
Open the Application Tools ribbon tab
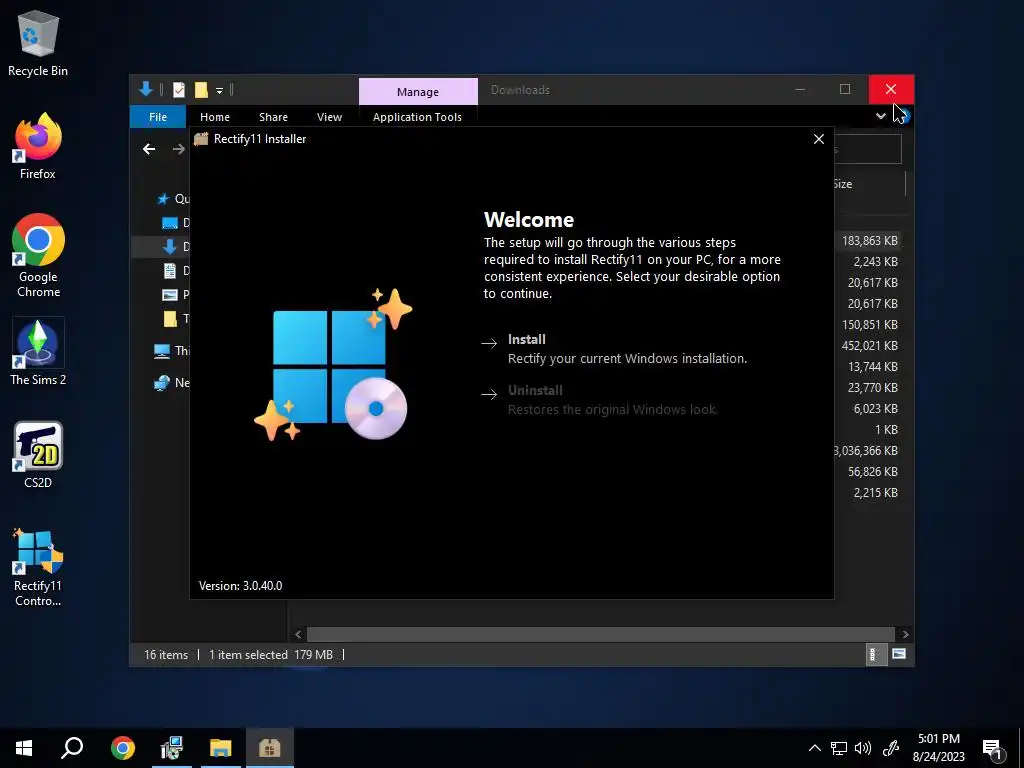(x=417, y=117)
